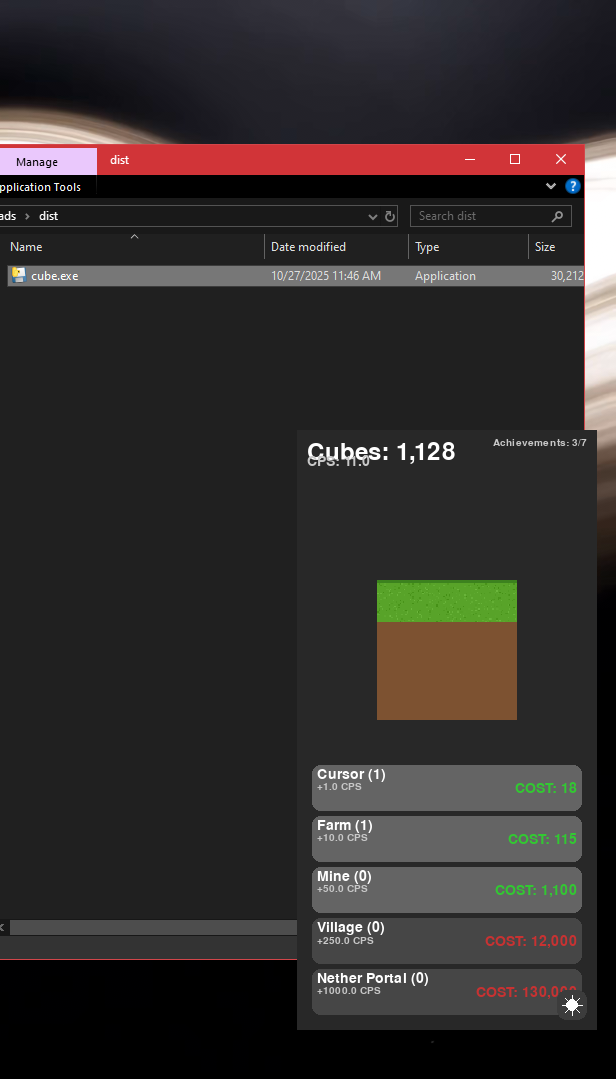Screen dimensions: 616x1079
Task: Select the Nether Portal upgrade
Action: click(x=447, y=991)
